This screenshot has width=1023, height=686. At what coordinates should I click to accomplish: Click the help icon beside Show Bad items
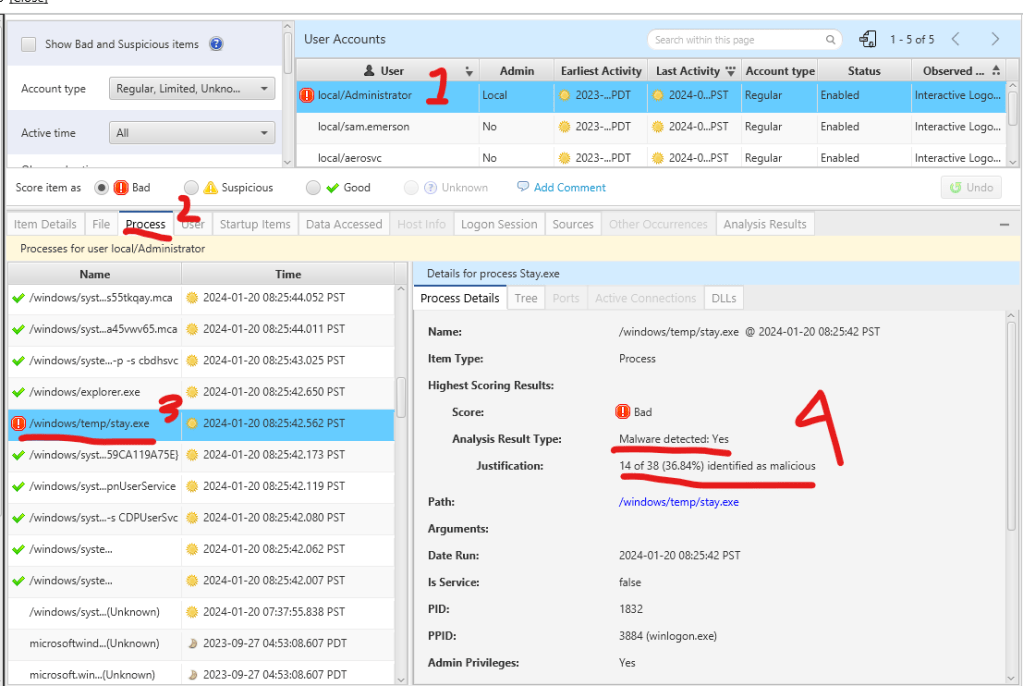216,45
